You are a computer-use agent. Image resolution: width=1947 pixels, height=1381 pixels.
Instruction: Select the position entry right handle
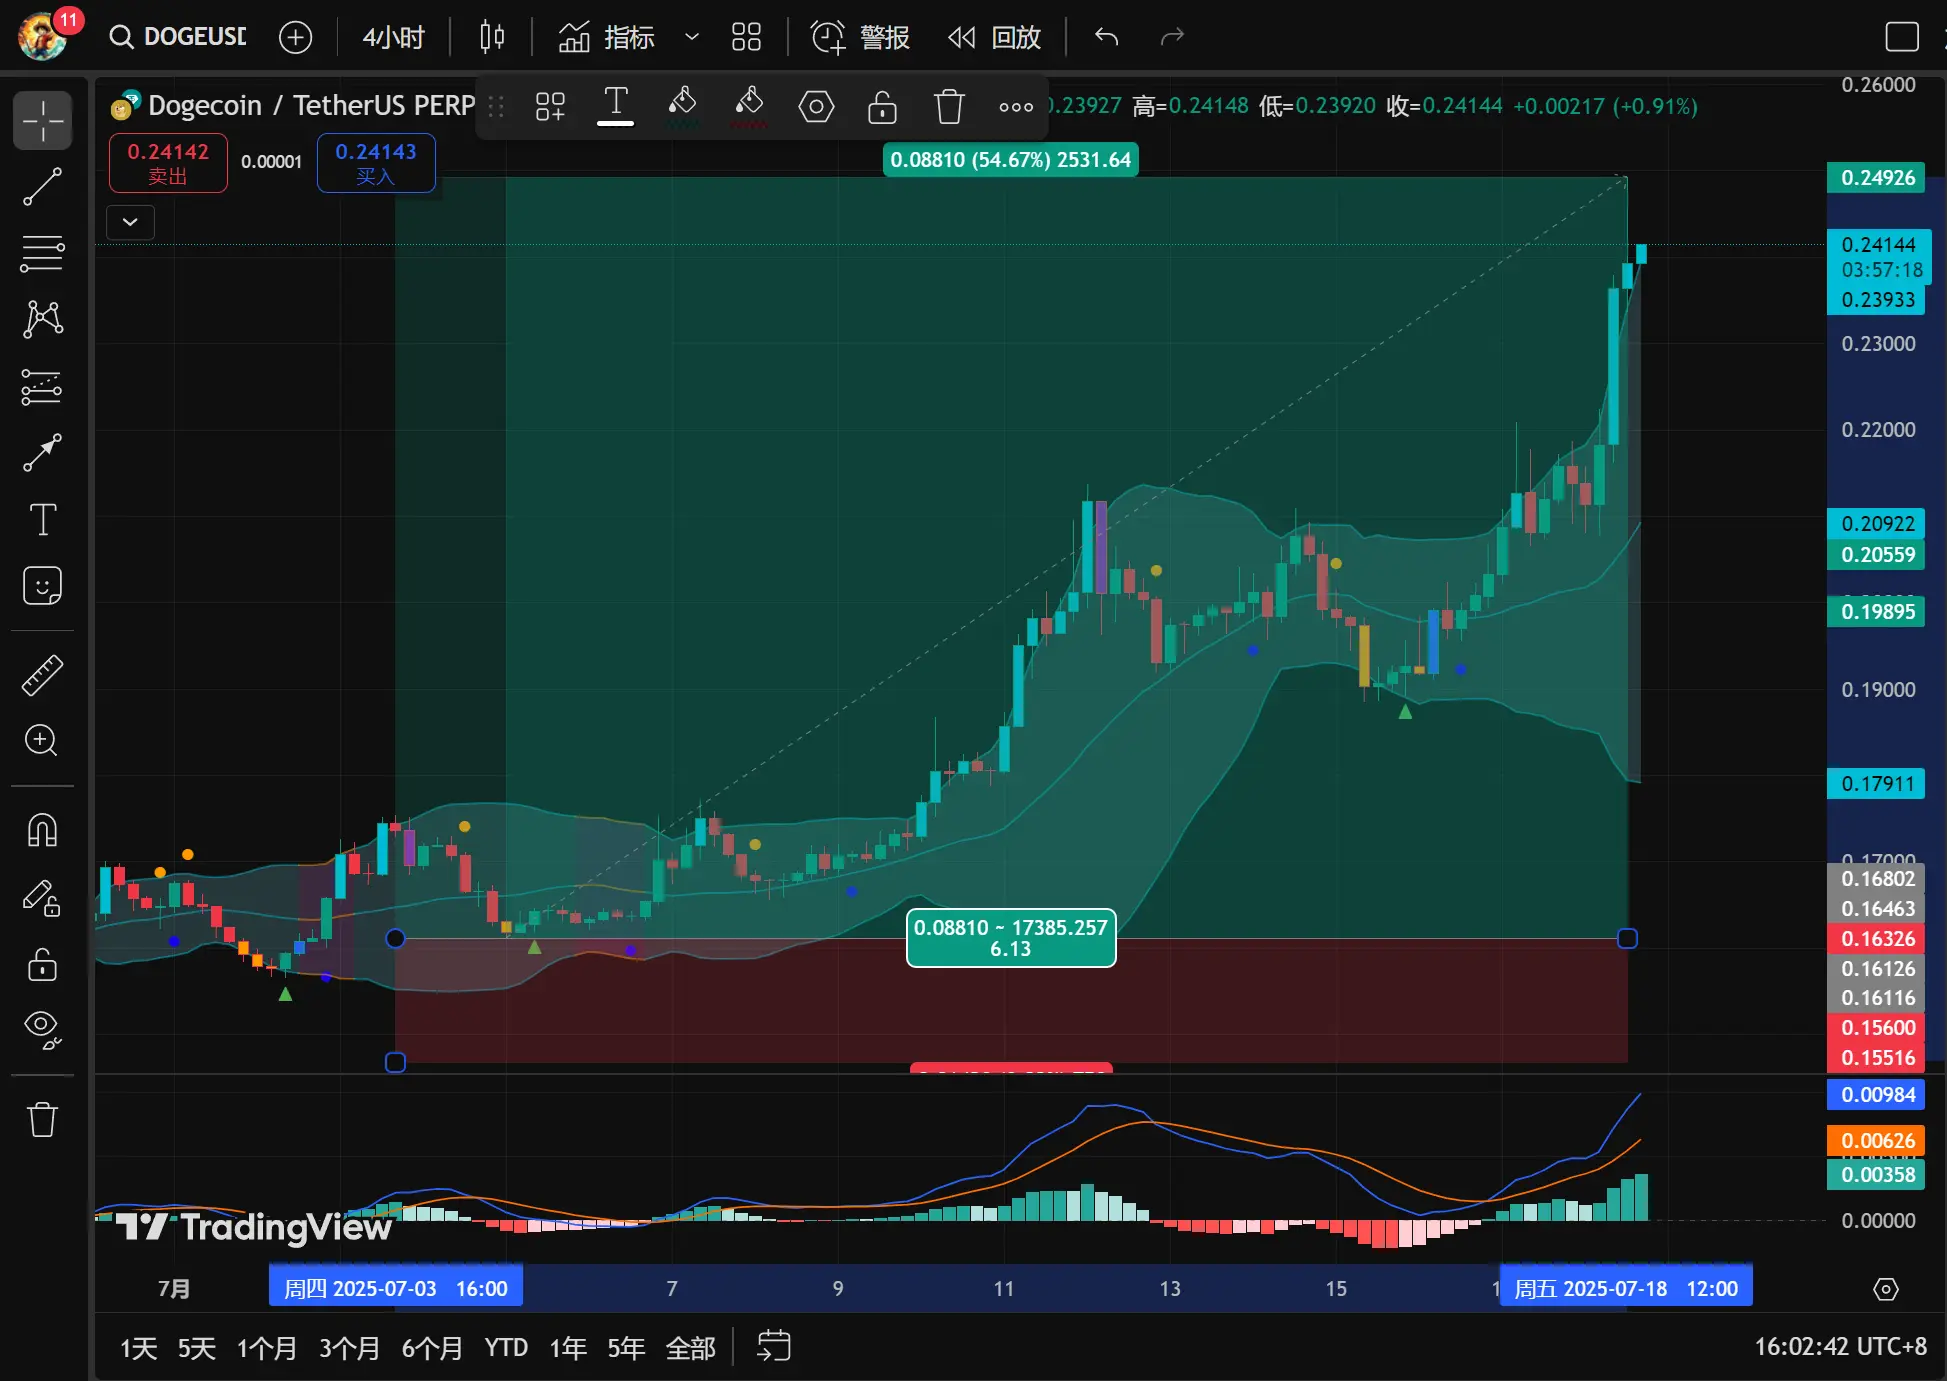click(1627, 938)
